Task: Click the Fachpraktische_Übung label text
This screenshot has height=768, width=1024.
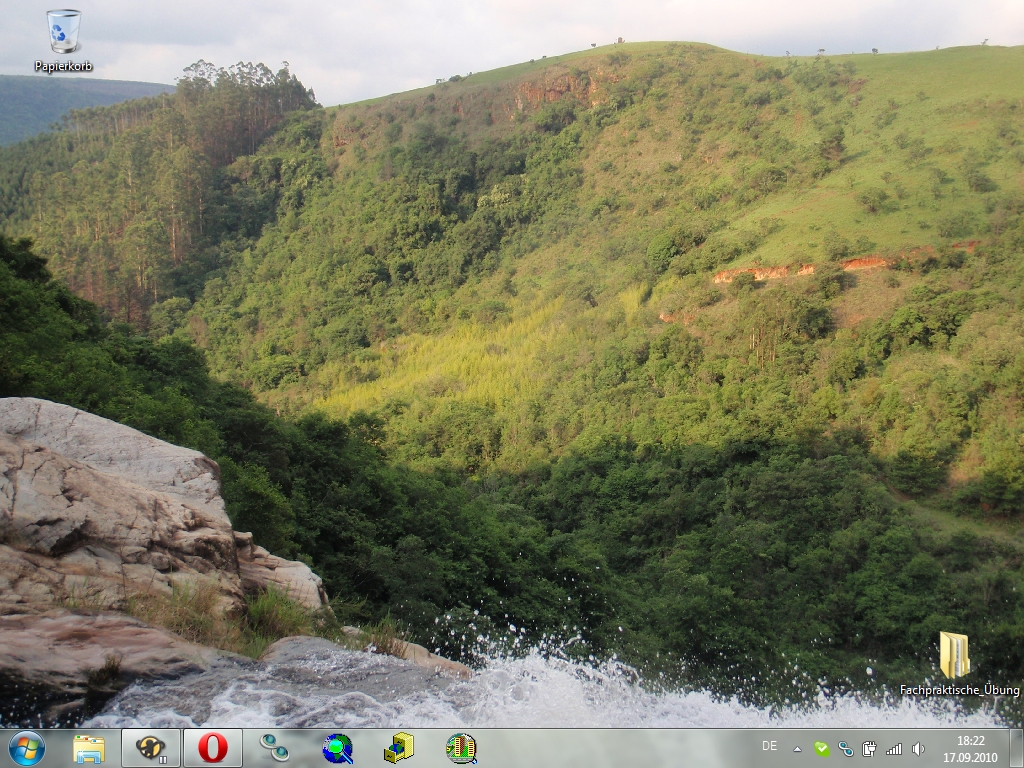Action: point(959,690)
